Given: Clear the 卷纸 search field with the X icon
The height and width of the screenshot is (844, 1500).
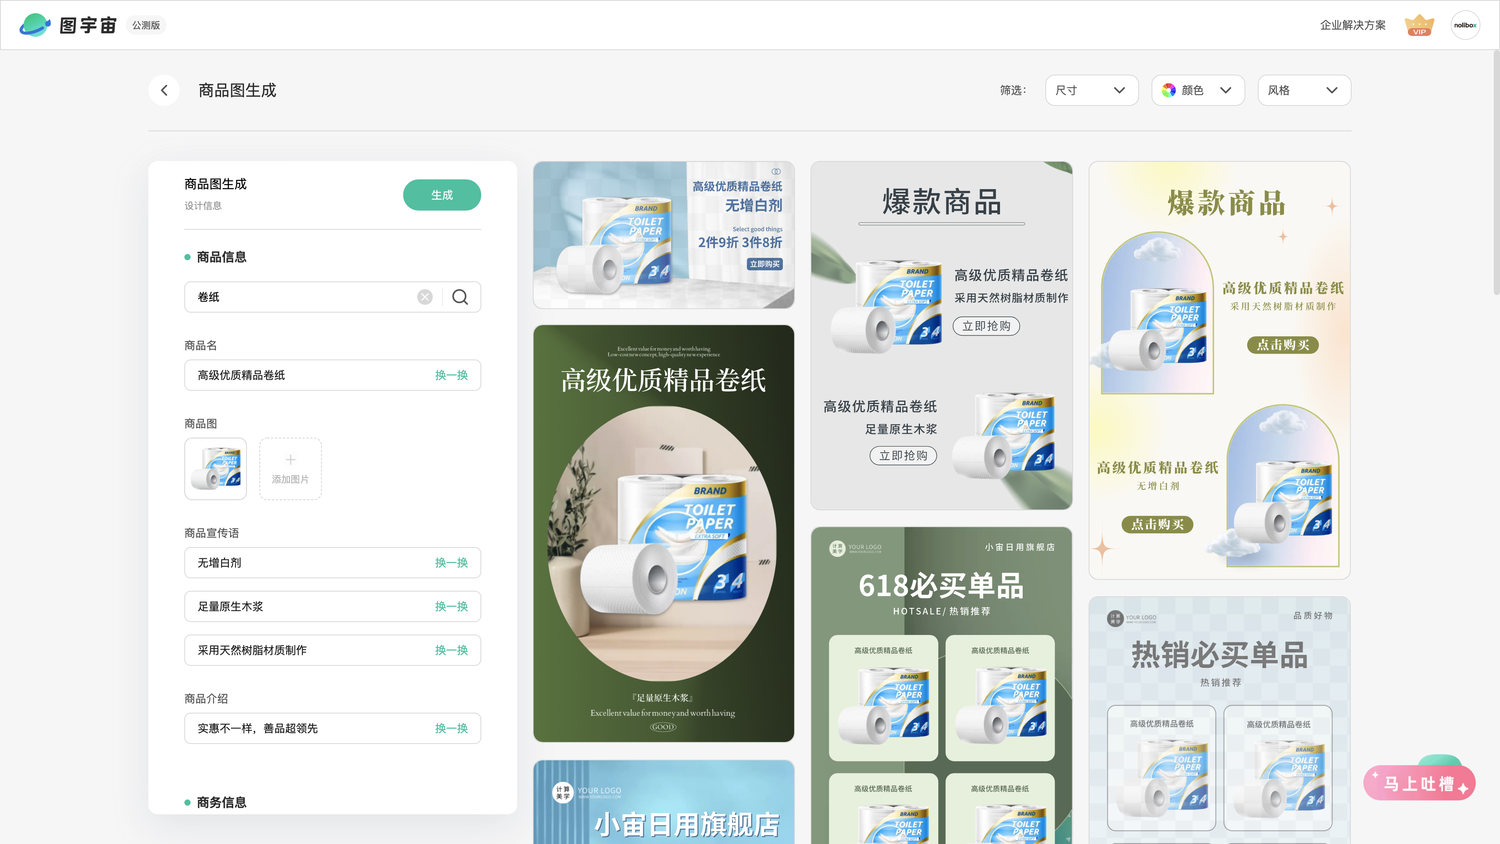Looking at the screenshot, I should point(425,297).
